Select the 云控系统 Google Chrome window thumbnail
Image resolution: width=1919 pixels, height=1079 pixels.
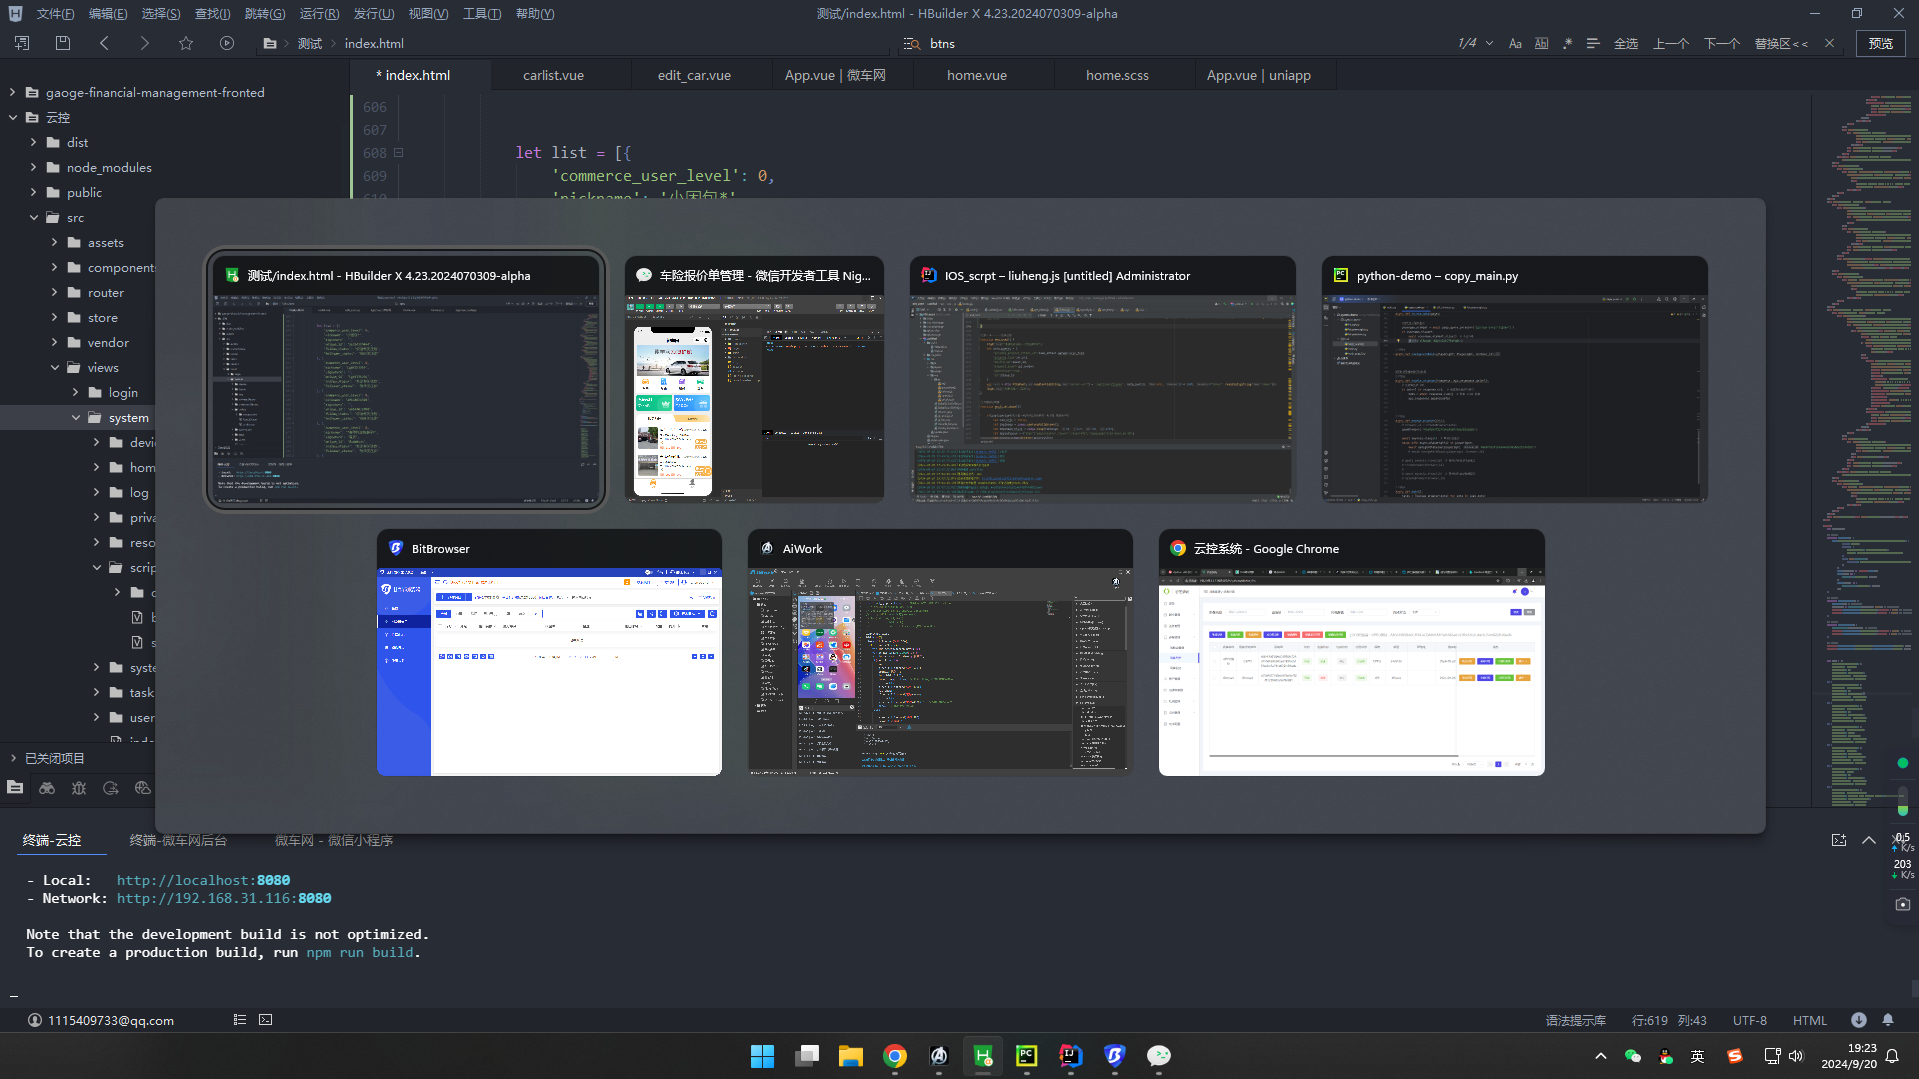(x=1351, y=653)
